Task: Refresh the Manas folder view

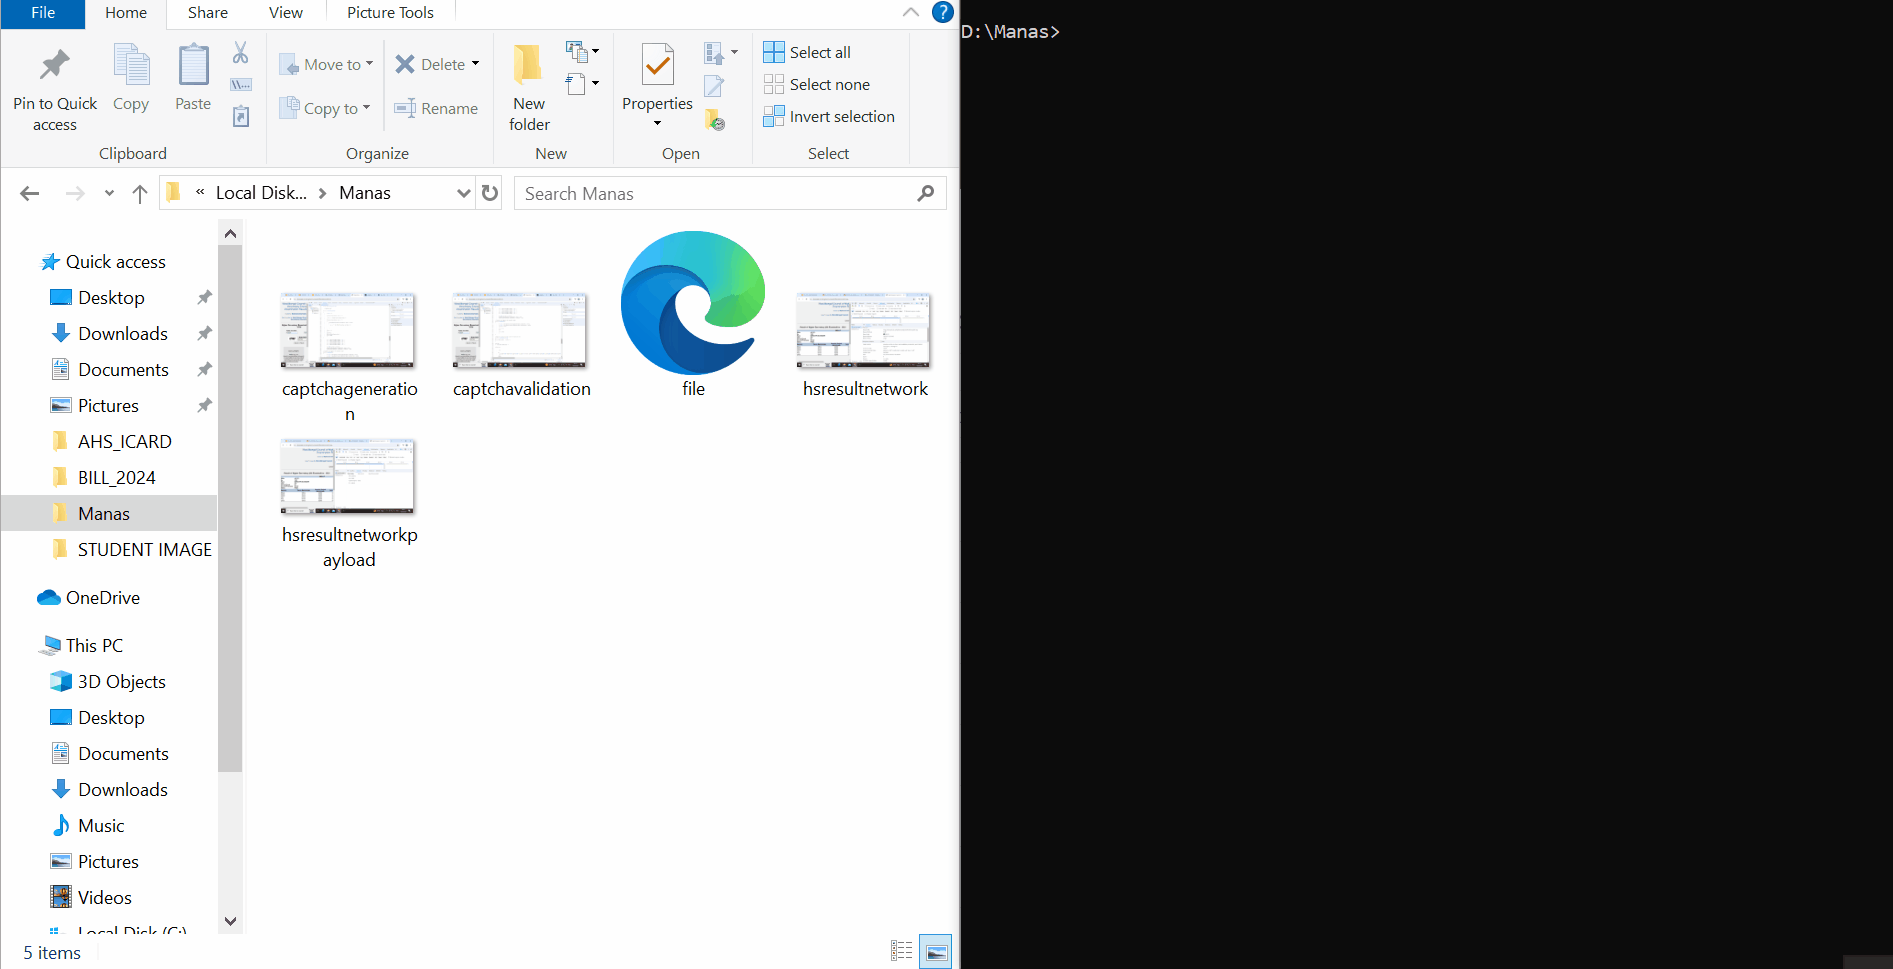Action: click(490, 193)
